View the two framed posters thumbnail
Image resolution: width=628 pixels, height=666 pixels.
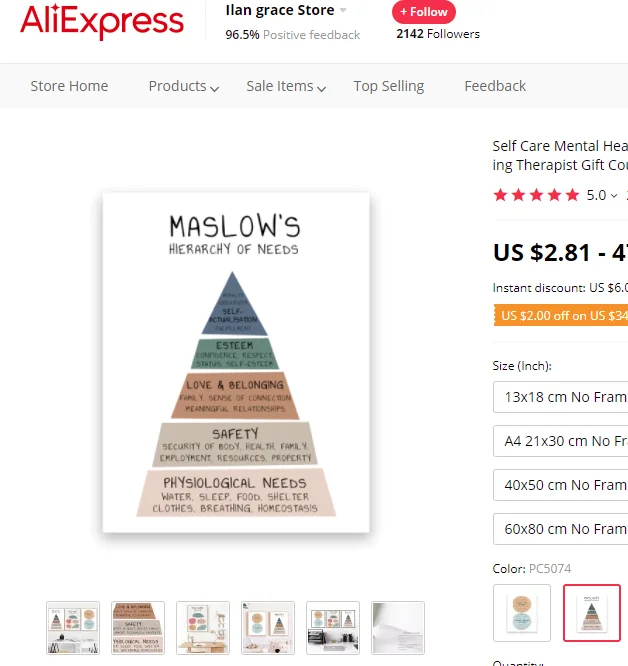(268, 628)
